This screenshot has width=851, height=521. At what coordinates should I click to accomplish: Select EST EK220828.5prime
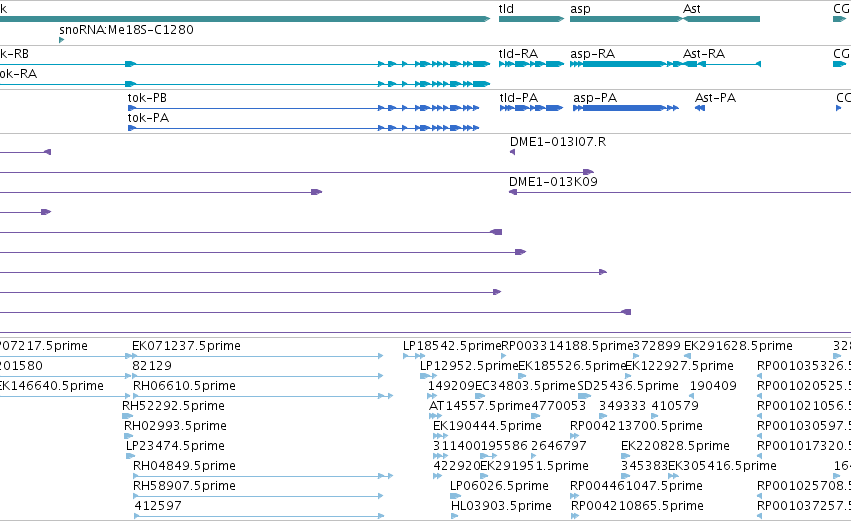pos(675,446)
